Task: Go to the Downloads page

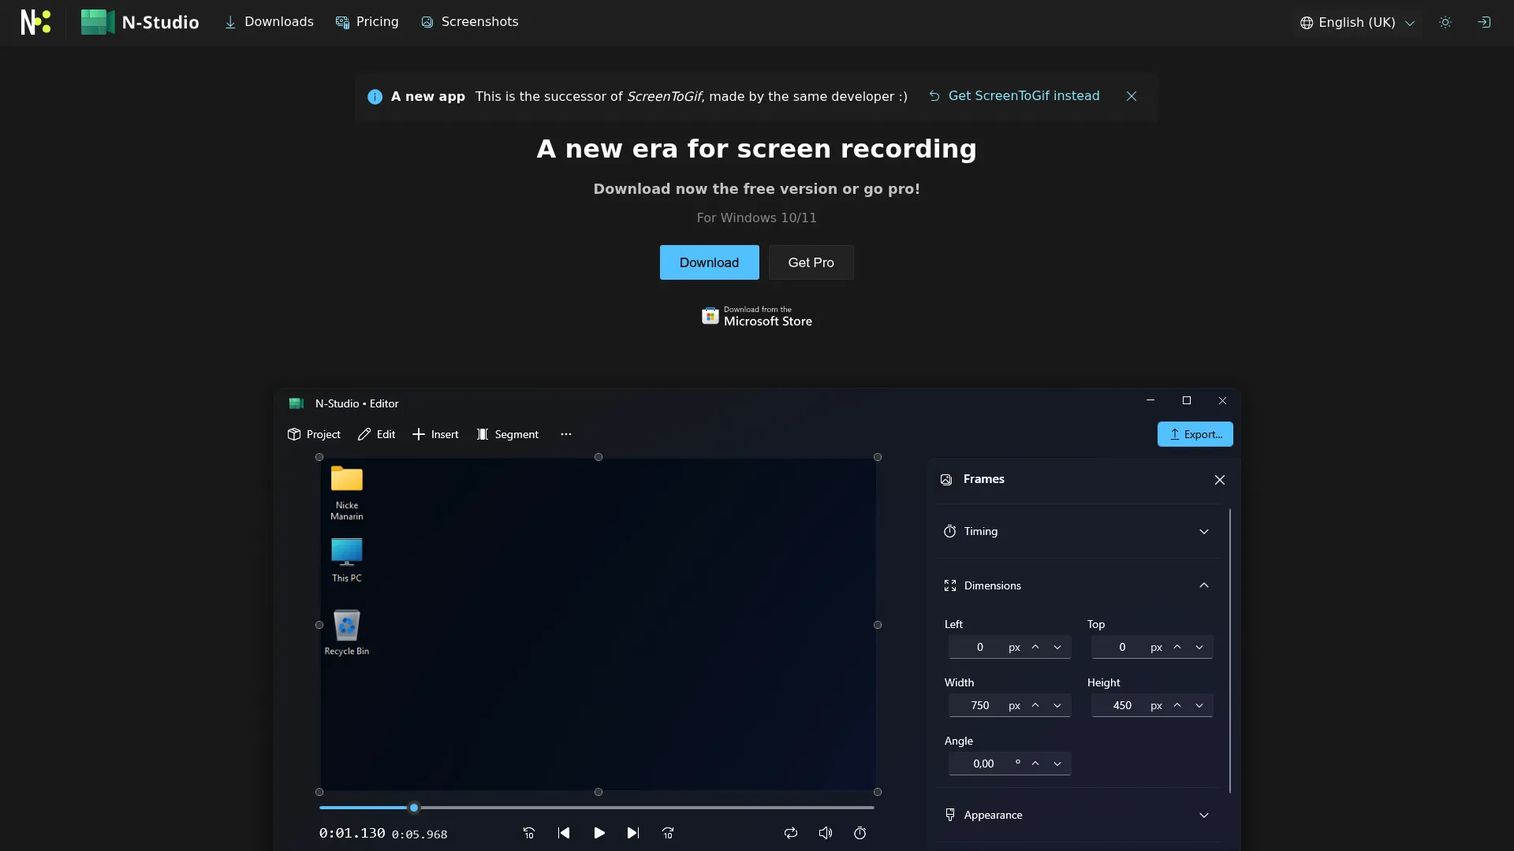Action: 269,22
